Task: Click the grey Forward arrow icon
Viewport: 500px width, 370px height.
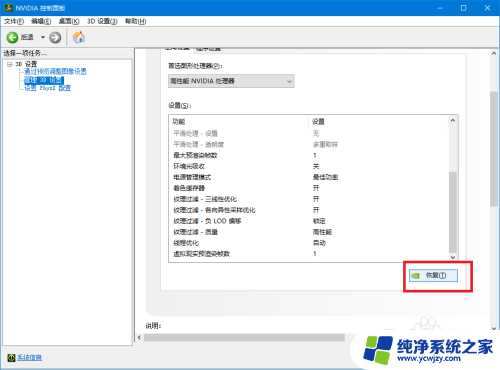Action: click(55, 37)
